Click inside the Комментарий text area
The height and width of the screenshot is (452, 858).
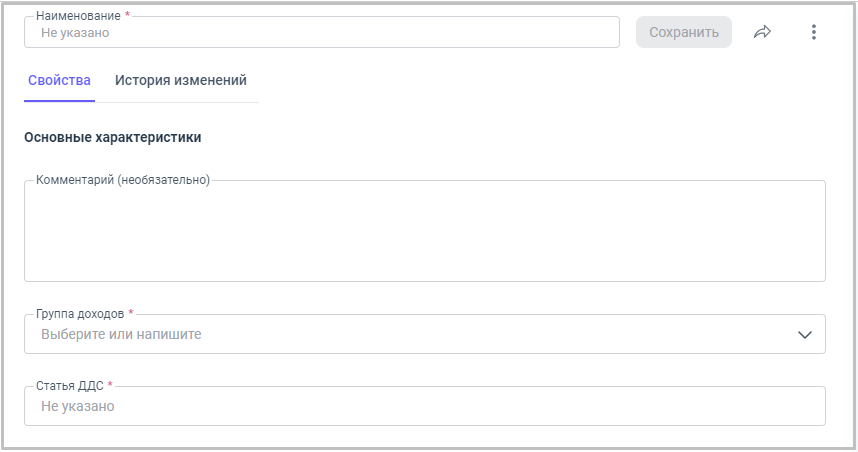point(424,235)
